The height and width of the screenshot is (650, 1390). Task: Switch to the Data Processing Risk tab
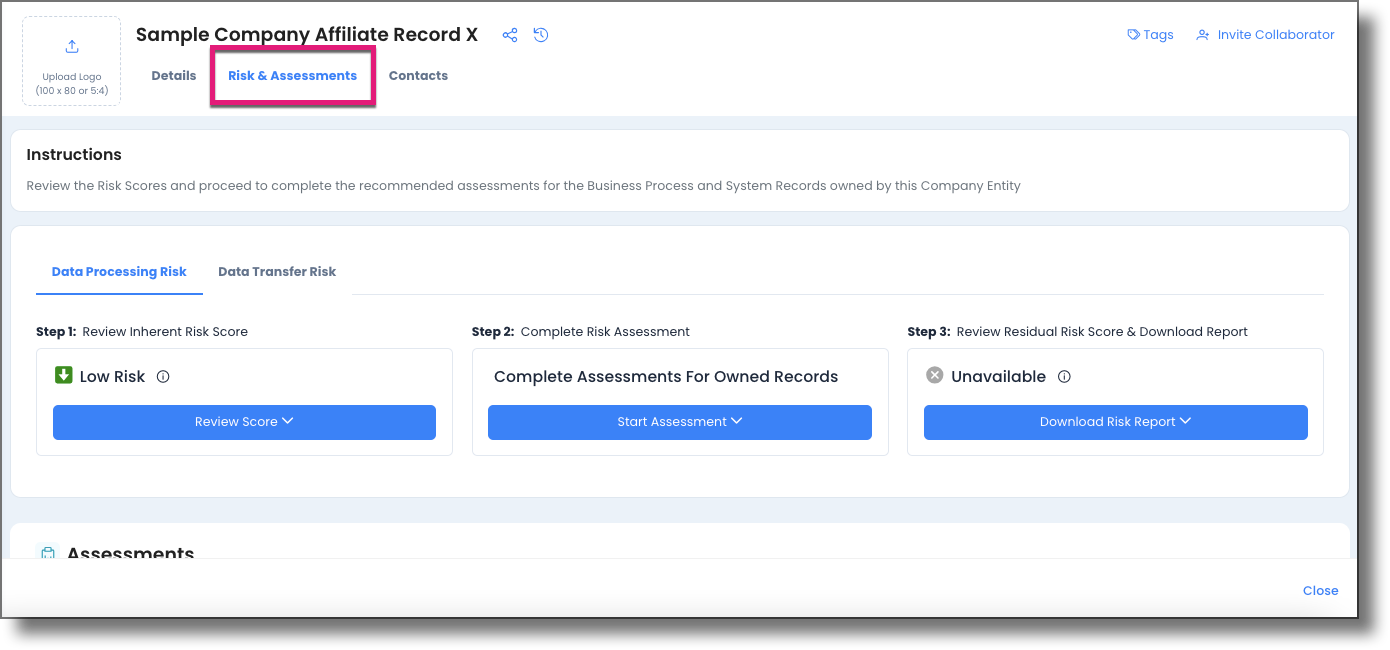coord(119,271)
